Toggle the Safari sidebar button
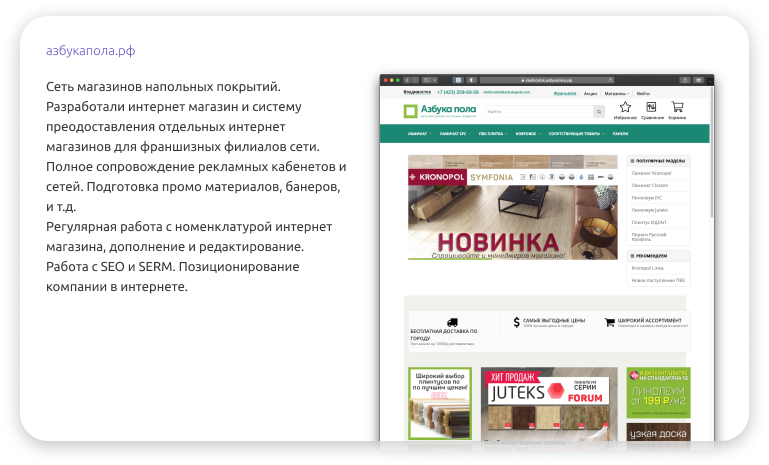 (426, 80)
